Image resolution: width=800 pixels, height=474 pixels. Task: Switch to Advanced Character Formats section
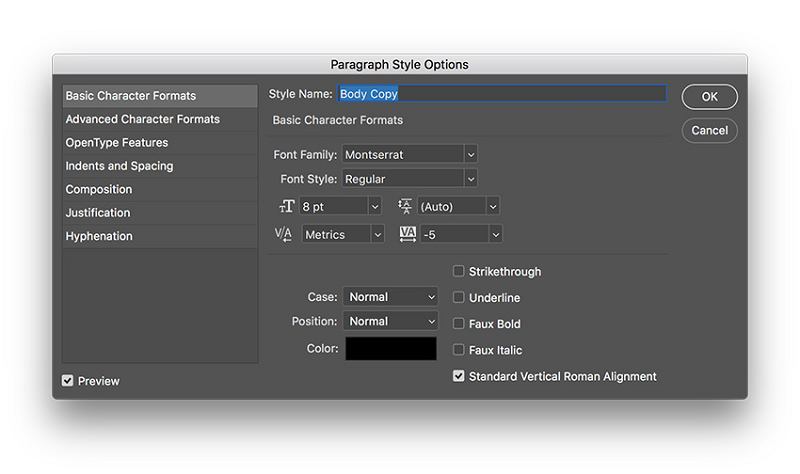pyautogui.click(x=142, y=119)
